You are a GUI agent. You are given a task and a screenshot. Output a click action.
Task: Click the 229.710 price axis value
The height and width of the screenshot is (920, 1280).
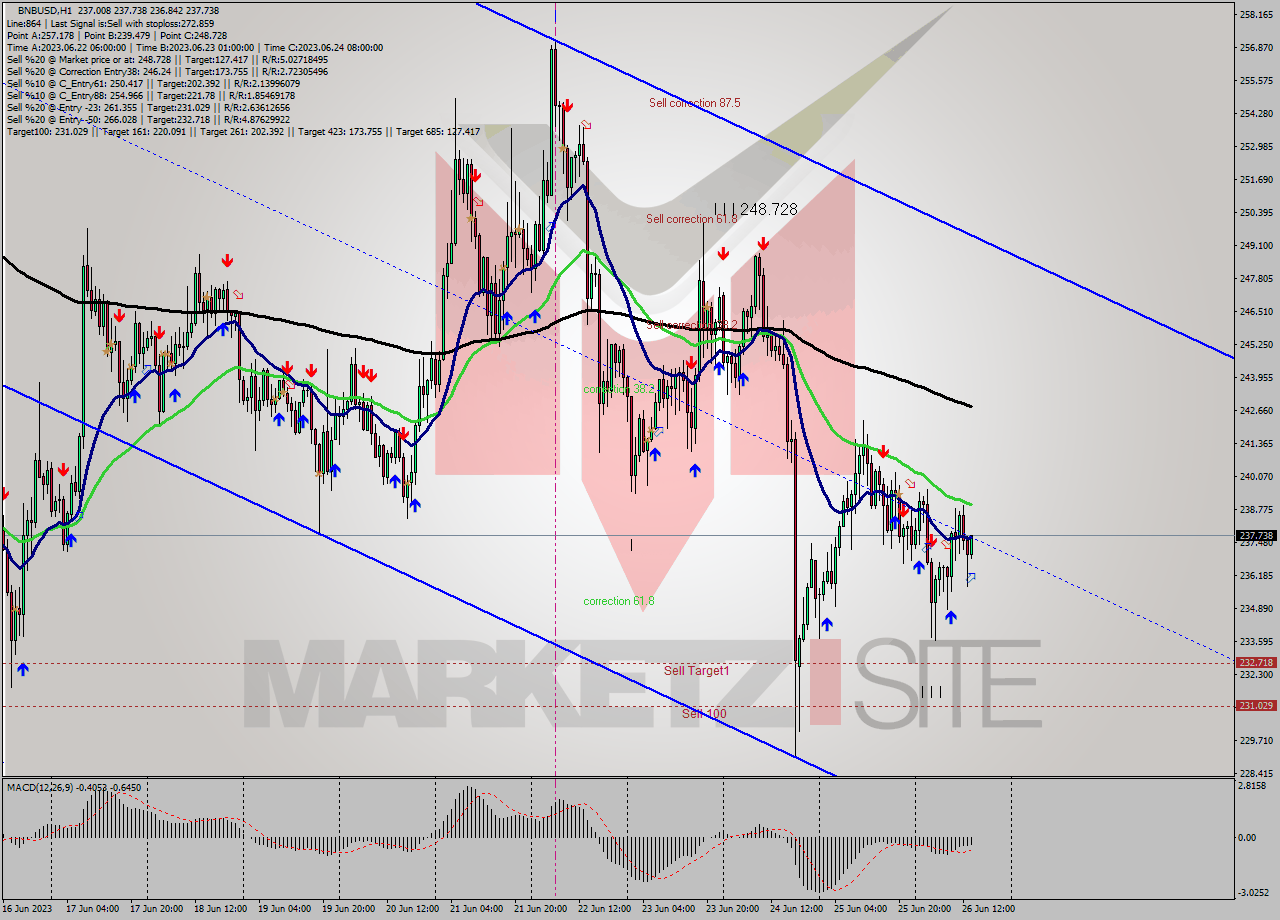[1256, 740]
